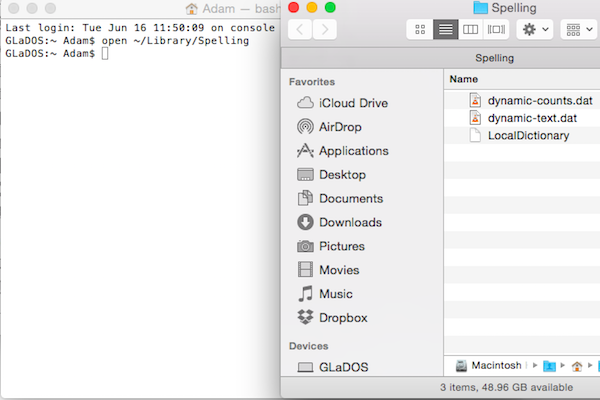The image size is (600, 400).
Task: Click the Users folder in path bar
Action: tap(549, 366)
